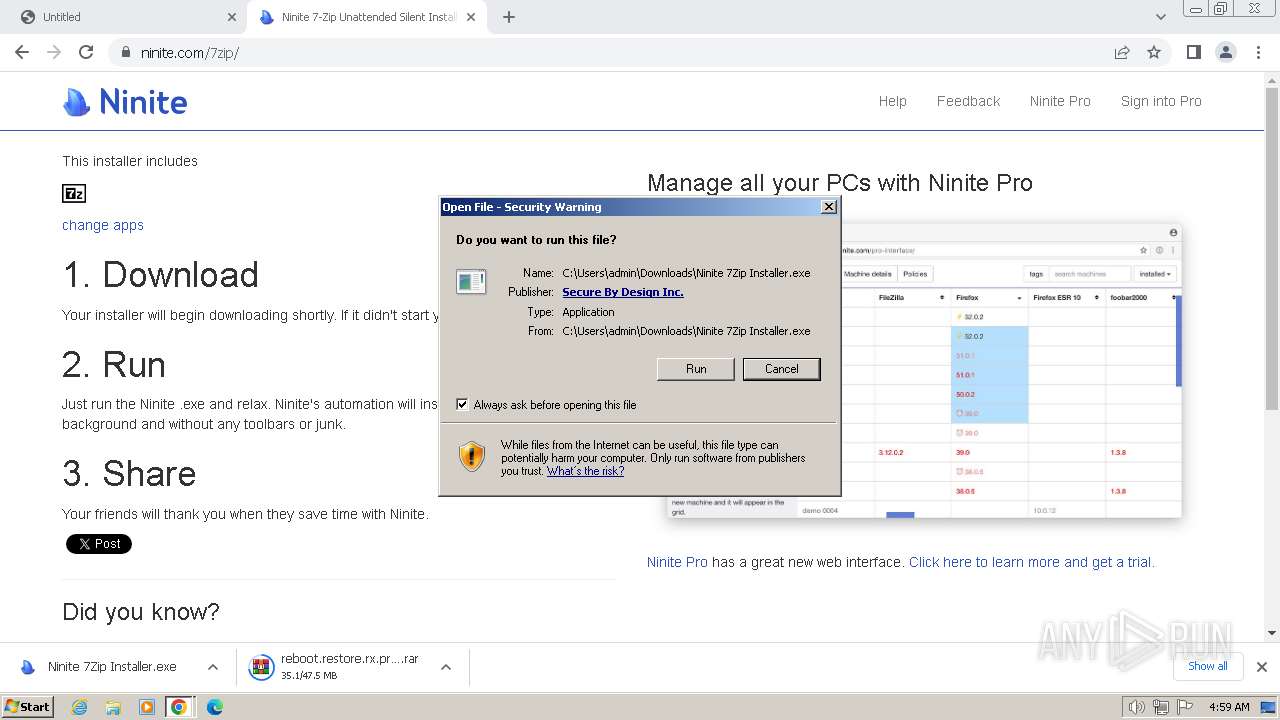Screen dimensions: 1280x720
Task: Go to Ninite Pro in header
Action: 1060,101
